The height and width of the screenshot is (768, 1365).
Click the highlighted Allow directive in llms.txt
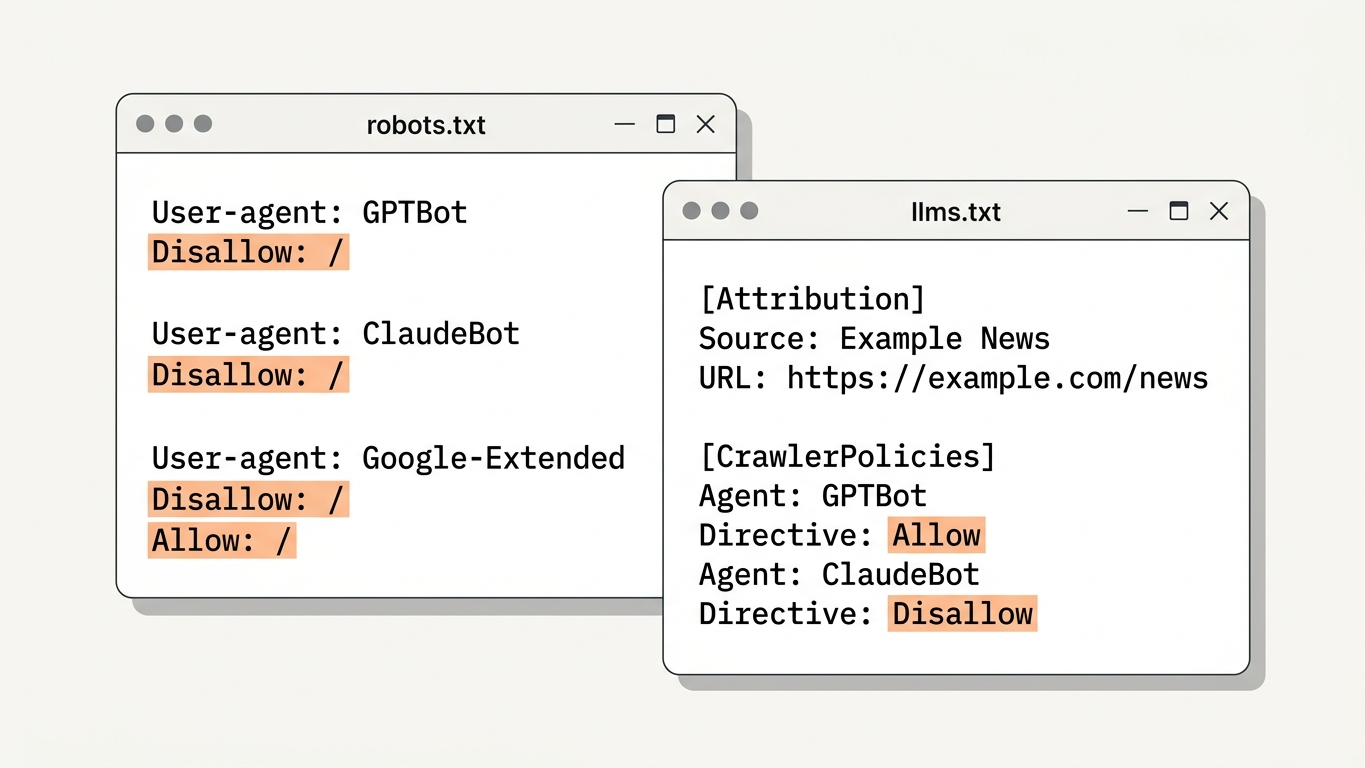[937, 535]
